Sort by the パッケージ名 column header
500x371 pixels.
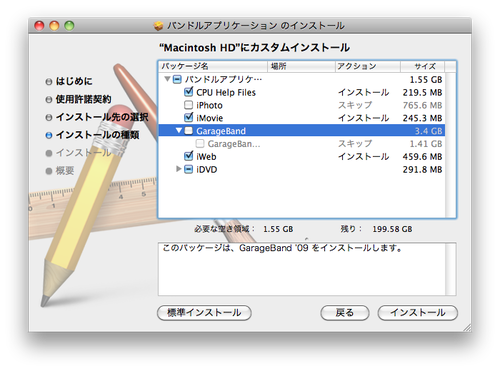click(213, 66)
